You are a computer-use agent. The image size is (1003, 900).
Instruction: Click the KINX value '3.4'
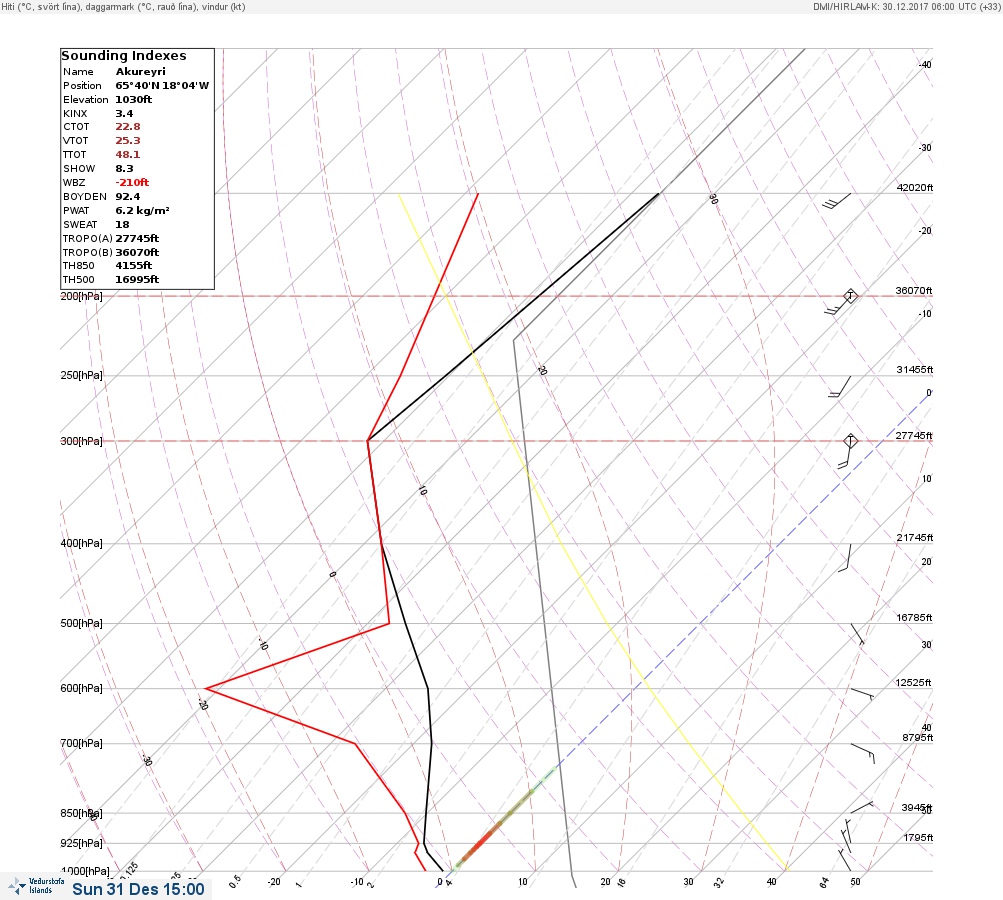click(125, 113)
